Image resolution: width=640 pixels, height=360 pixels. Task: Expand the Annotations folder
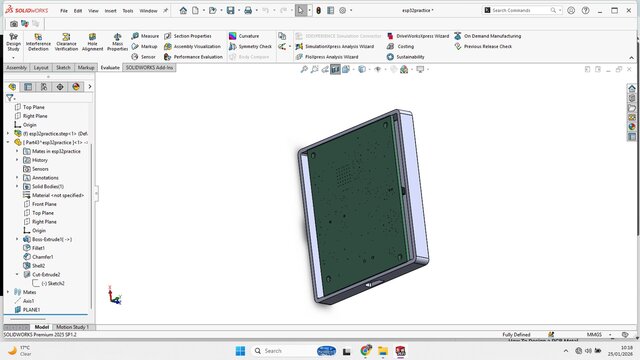coord(17,178)
